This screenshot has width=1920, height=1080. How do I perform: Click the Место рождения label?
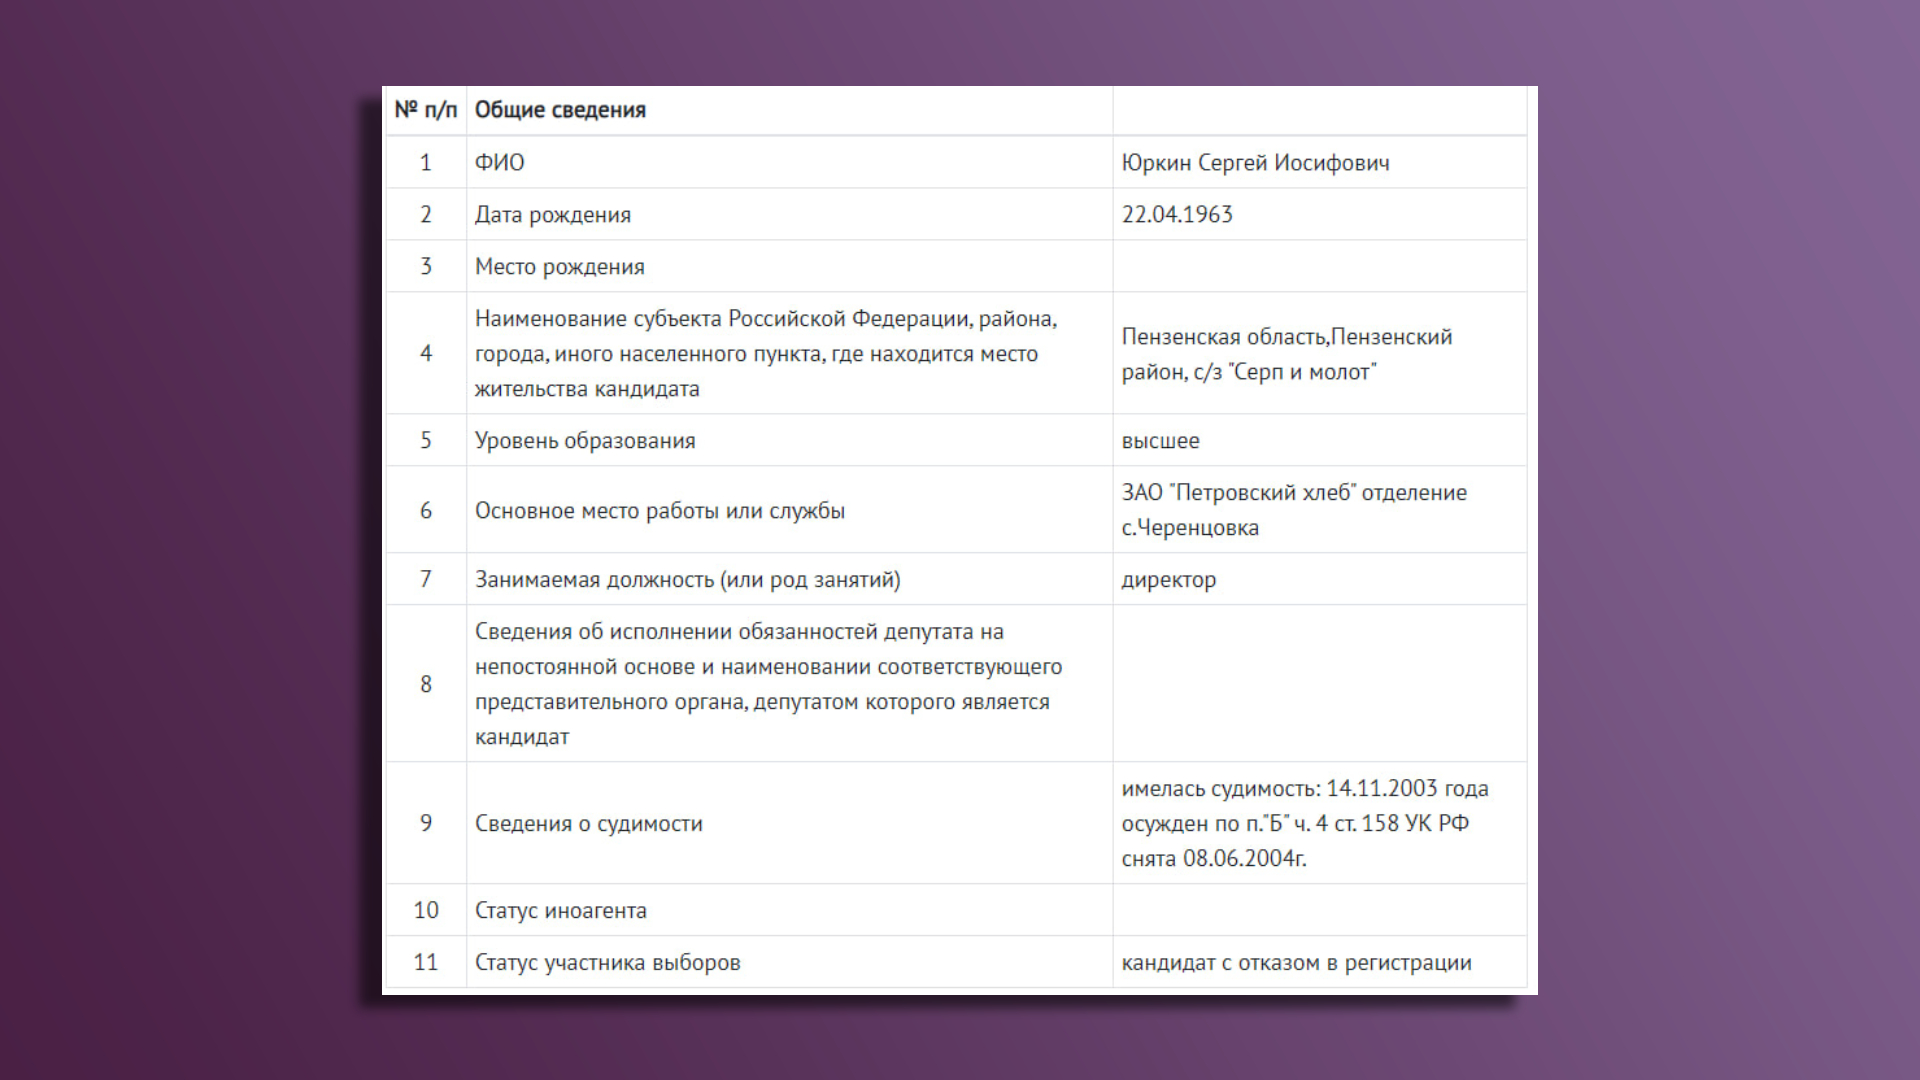(x=559, y=267)
